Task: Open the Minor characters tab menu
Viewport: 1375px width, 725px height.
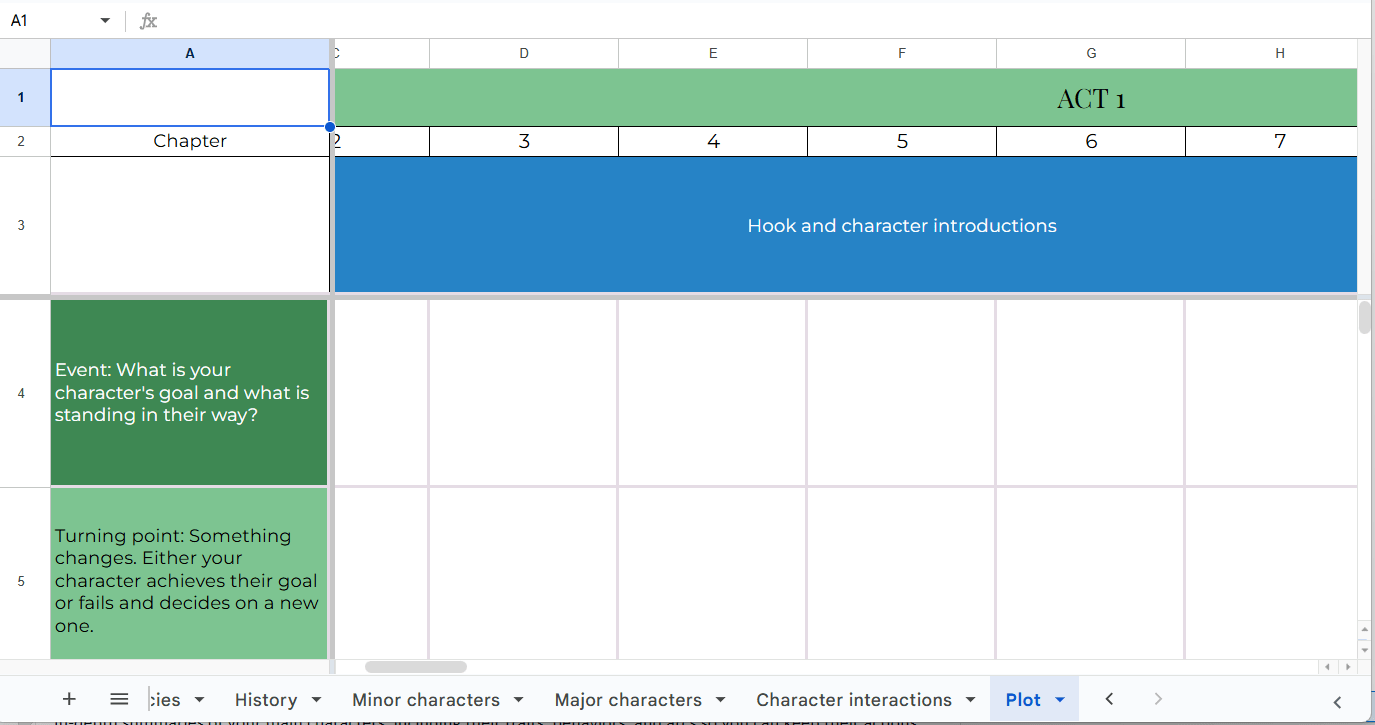Action: click(518, 700)
